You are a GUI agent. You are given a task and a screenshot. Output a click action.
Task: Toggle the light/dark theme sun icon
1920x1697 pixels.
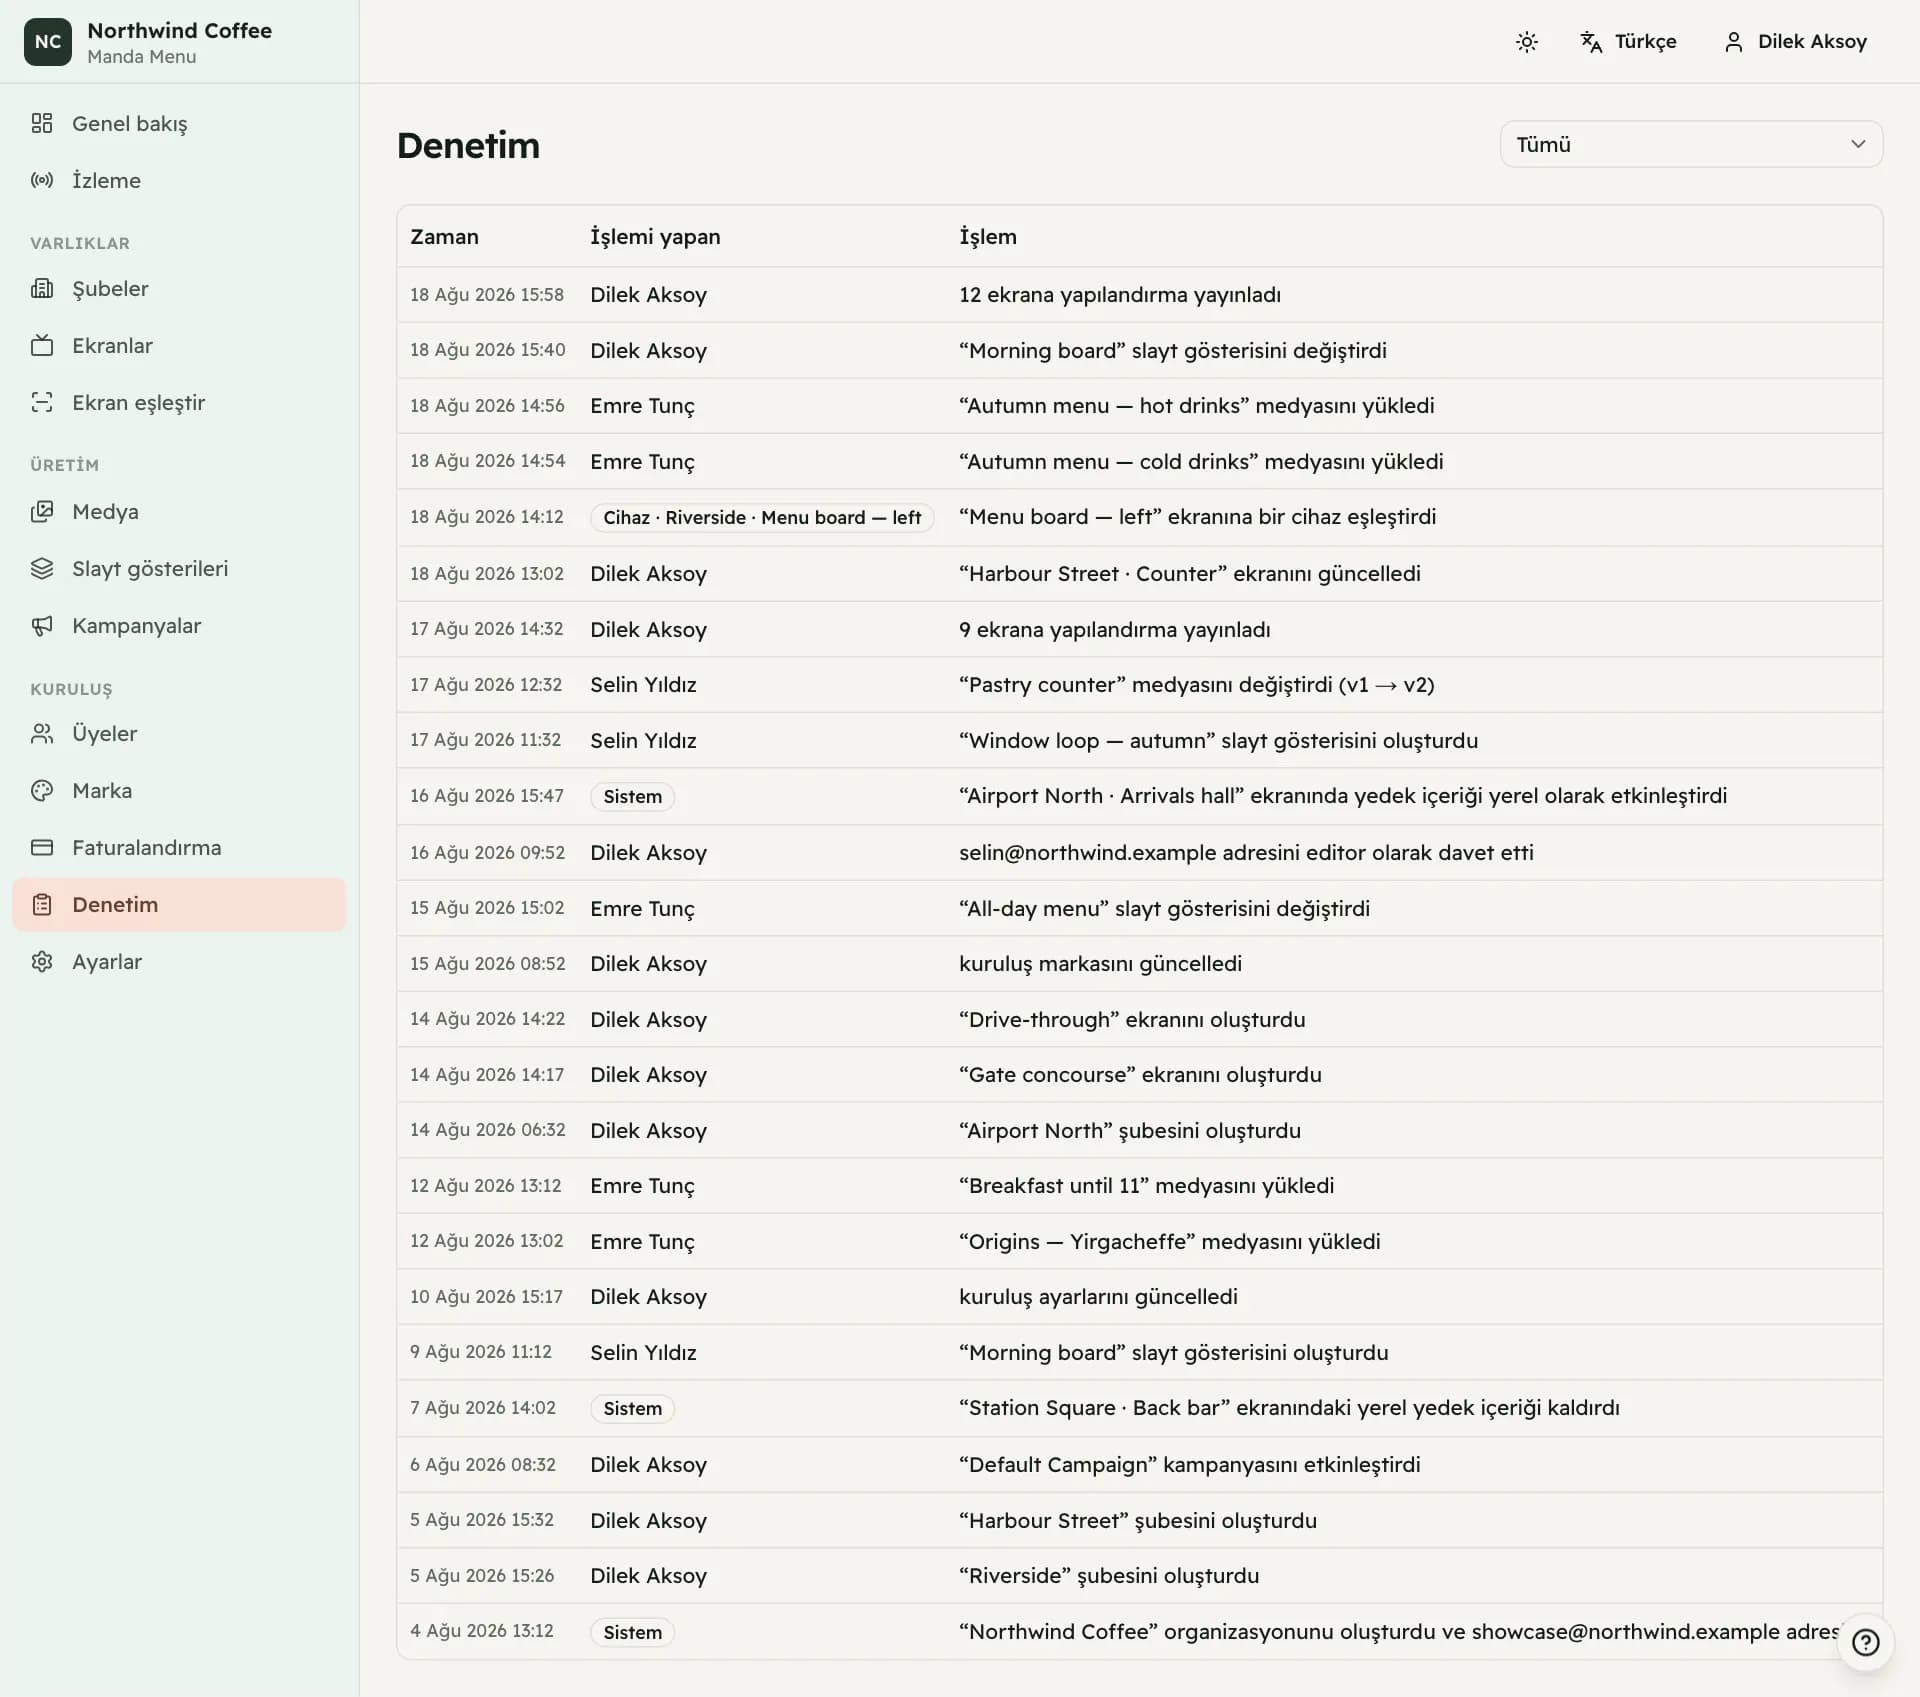click(x=1526, y=41)
